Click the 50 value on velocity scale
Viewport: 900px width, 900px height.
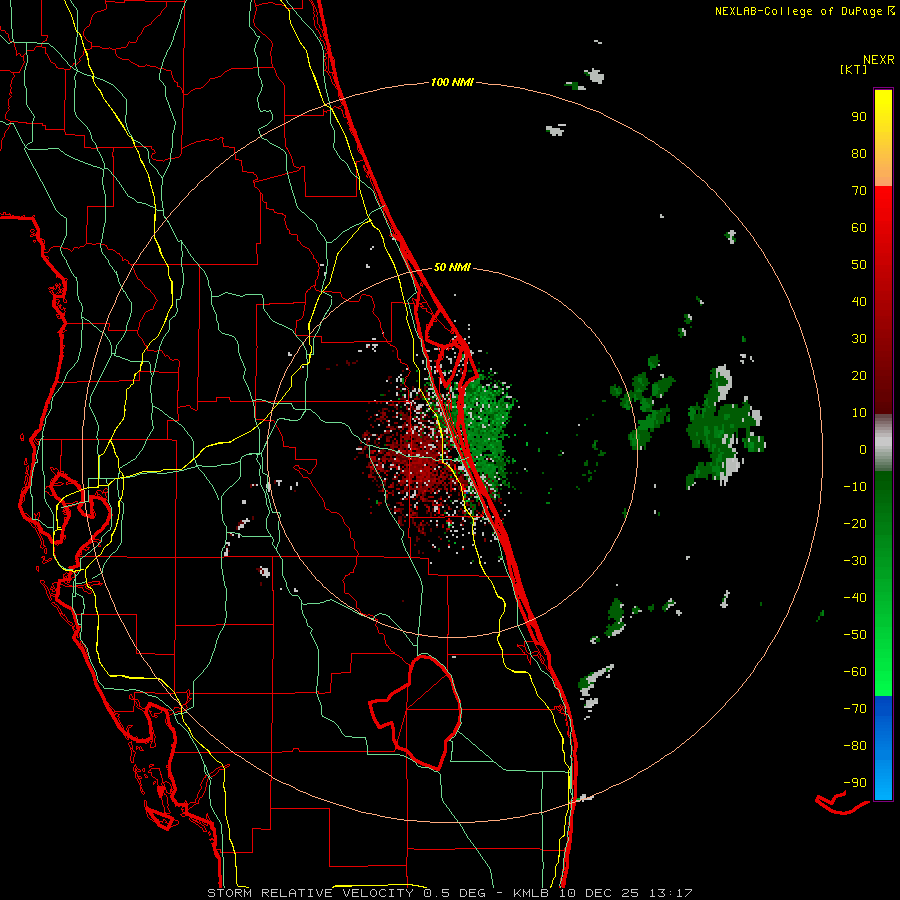point(859,265)
